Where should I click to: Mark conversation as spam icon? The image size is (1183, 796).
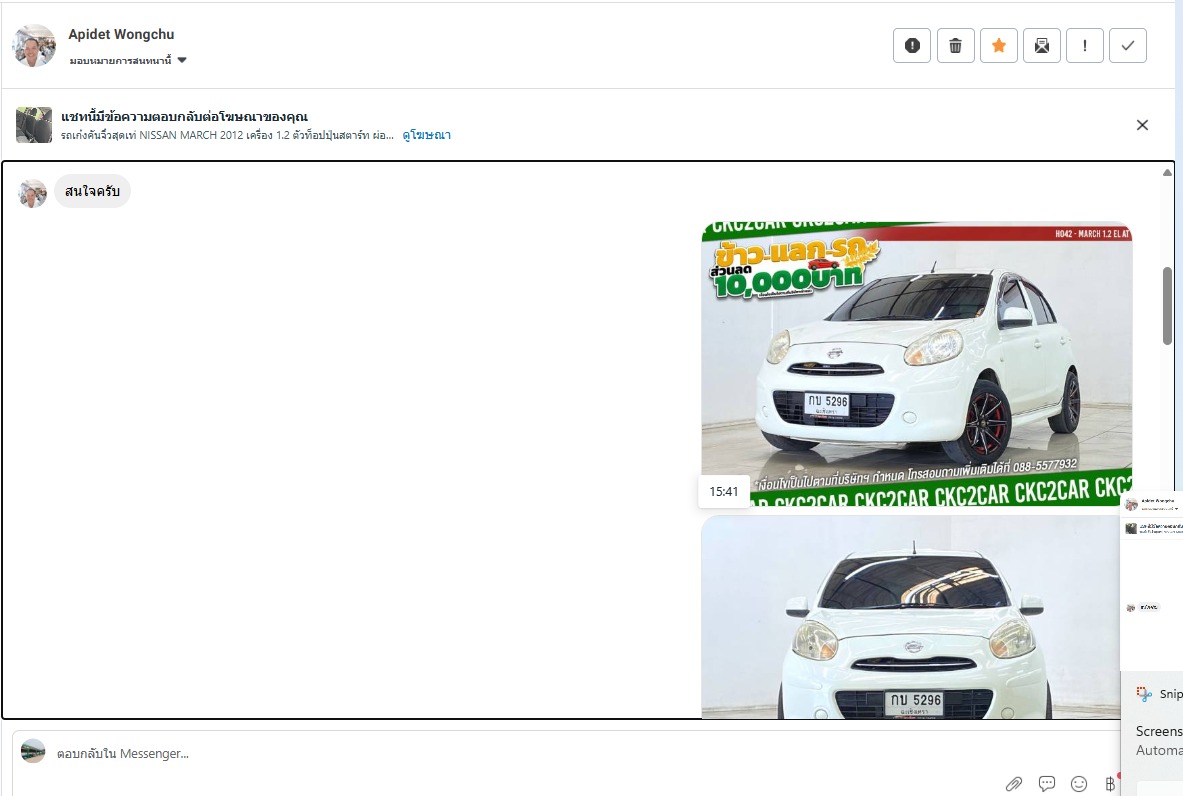911,46
